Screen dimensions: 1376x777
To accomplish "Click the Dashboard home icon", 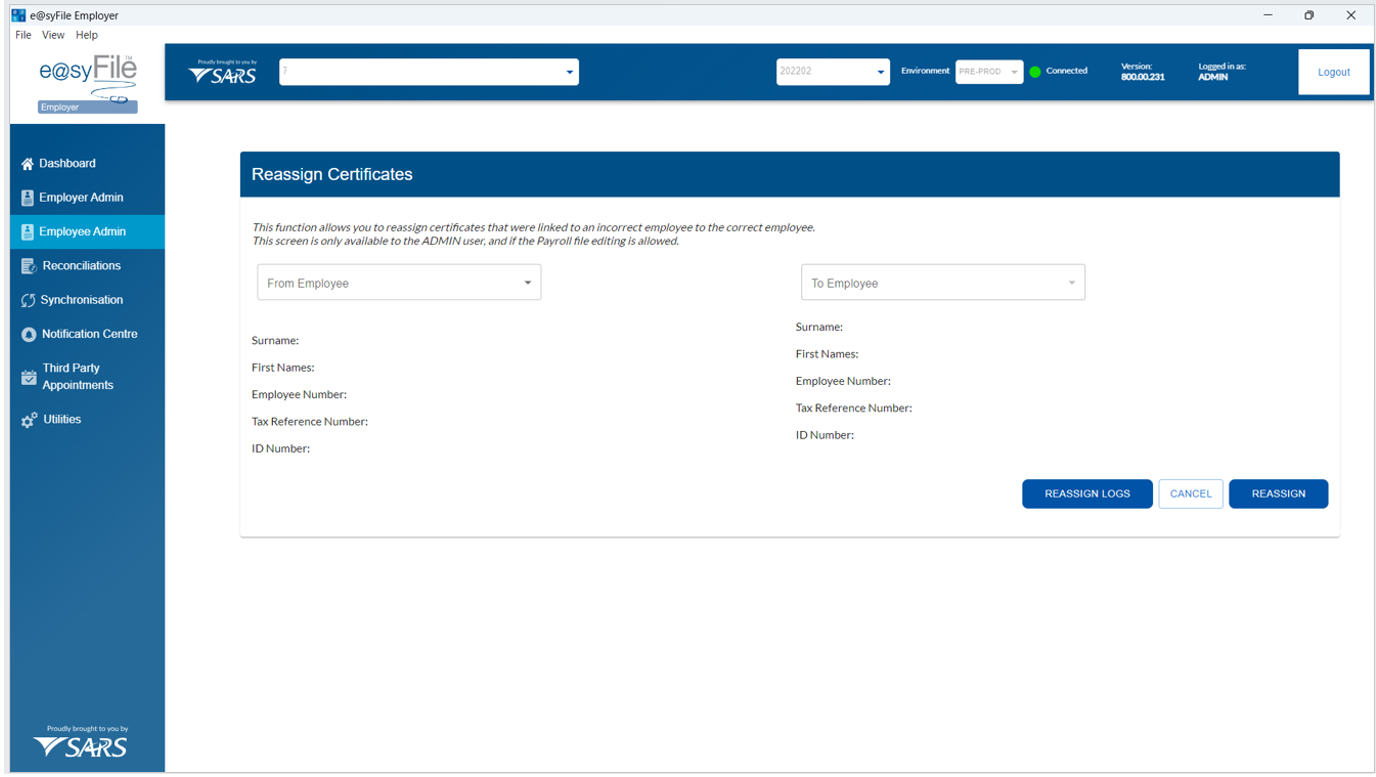I will [28, 164].
